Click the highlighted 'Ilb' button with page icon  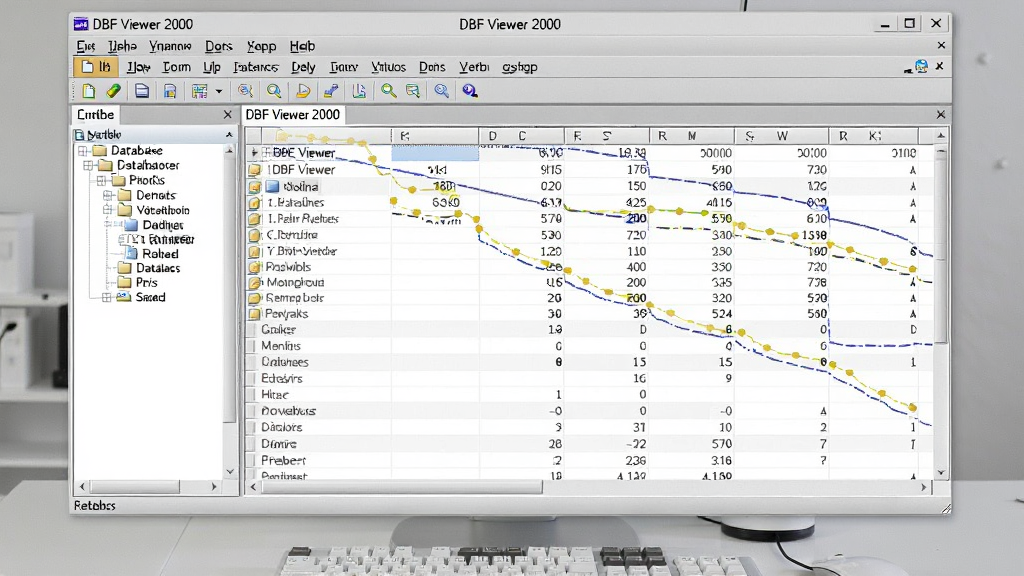(95, 67)
